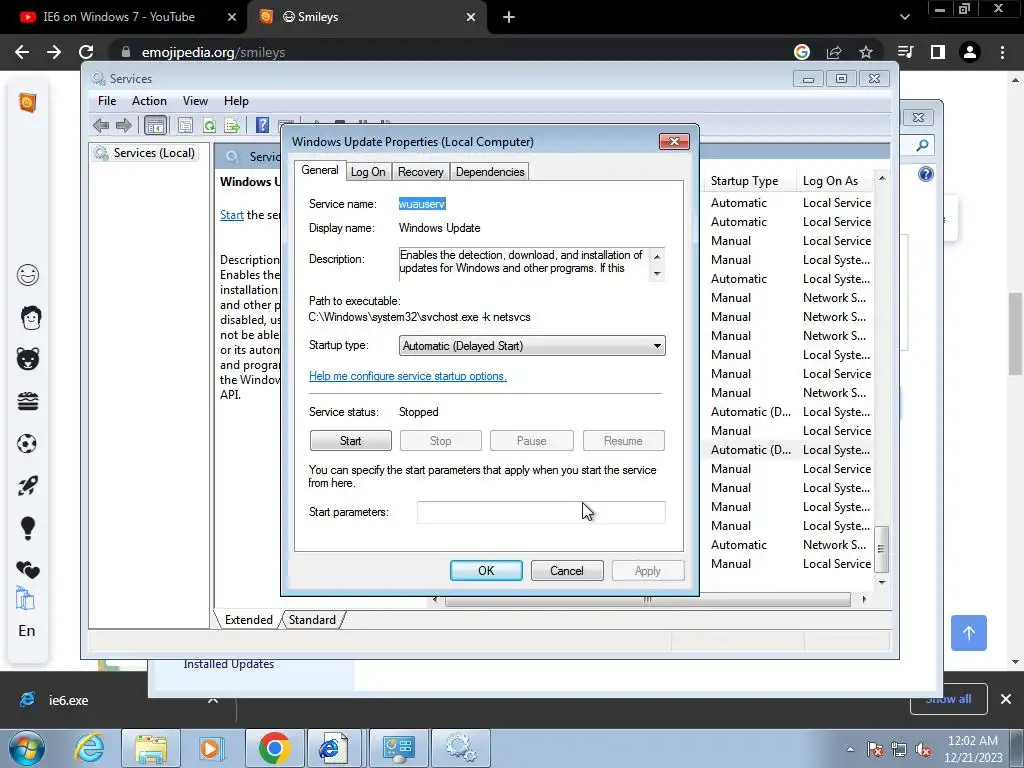
Task: Click the Show all downloads button
Action: coord(948,699)
